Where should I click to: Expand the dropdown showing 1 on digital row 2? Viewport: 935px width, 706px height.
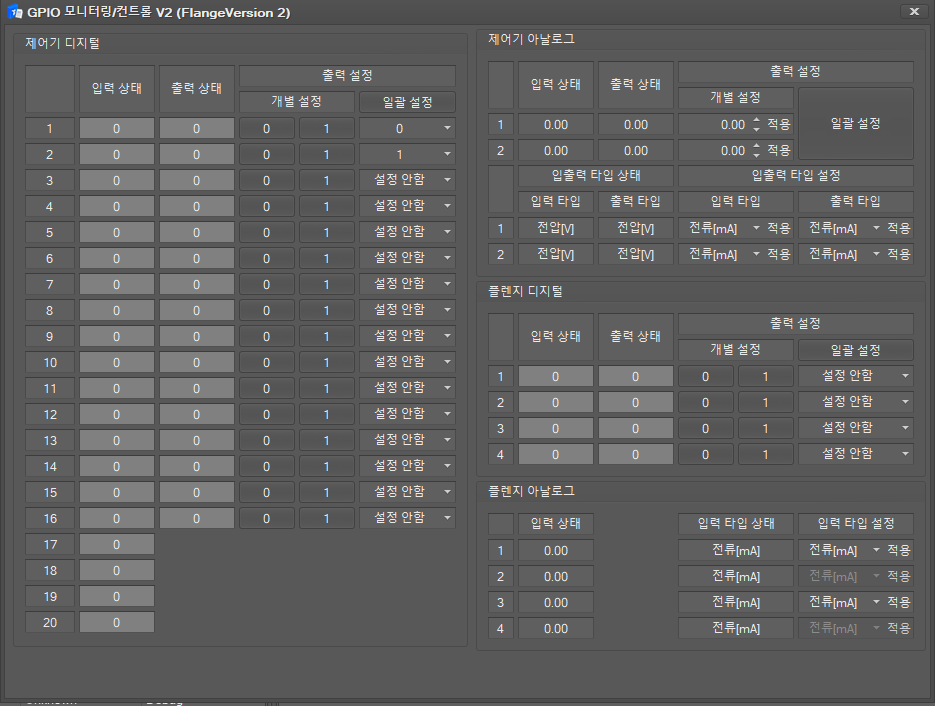[405, 154]
